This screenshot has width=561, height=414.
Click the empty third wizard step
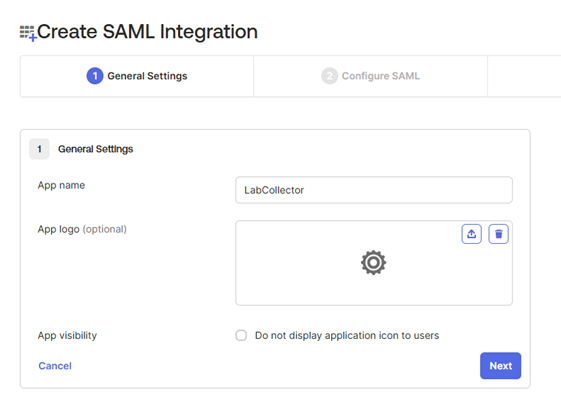coord(524,76)
